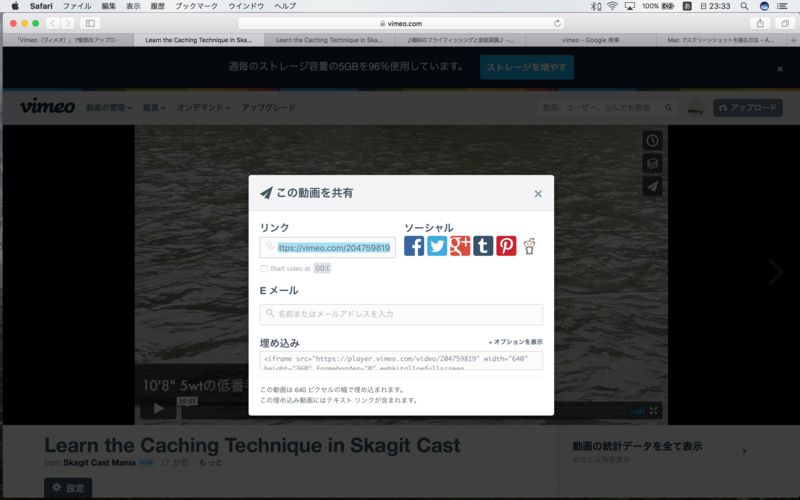Open the Wi-Fi status menu
The width and height of the screenshot is (800, 500).
tap(612, 6)
